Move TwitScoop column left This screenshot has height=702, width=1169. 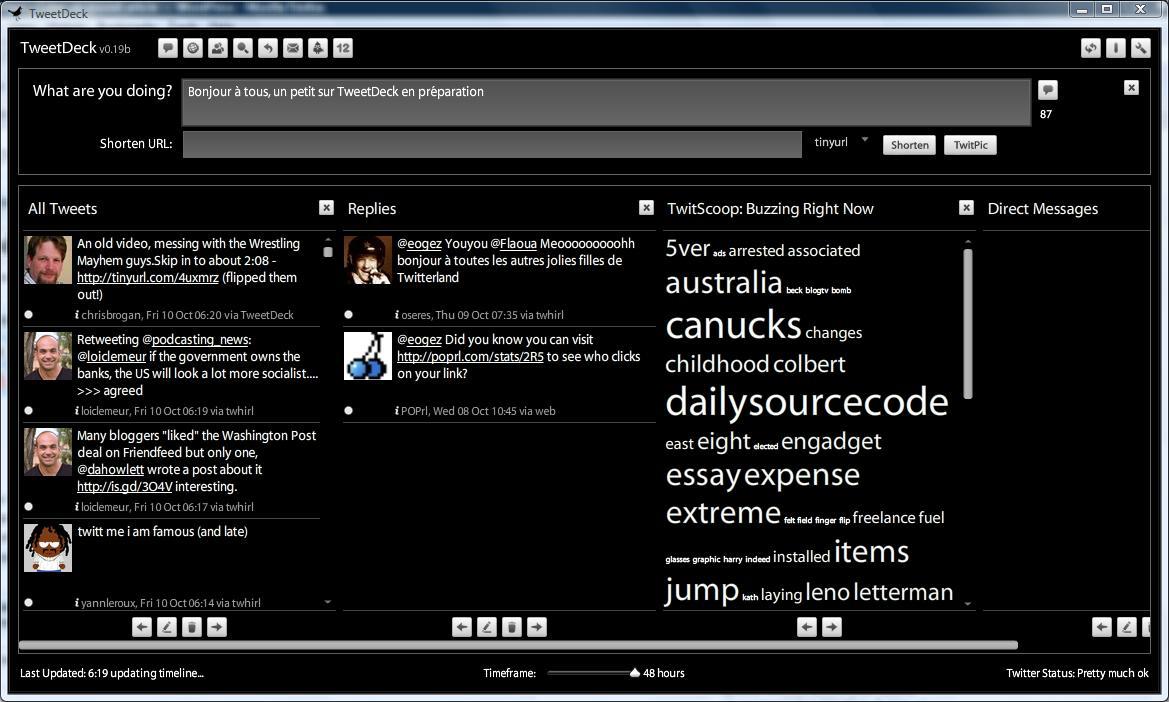[807, 627]
